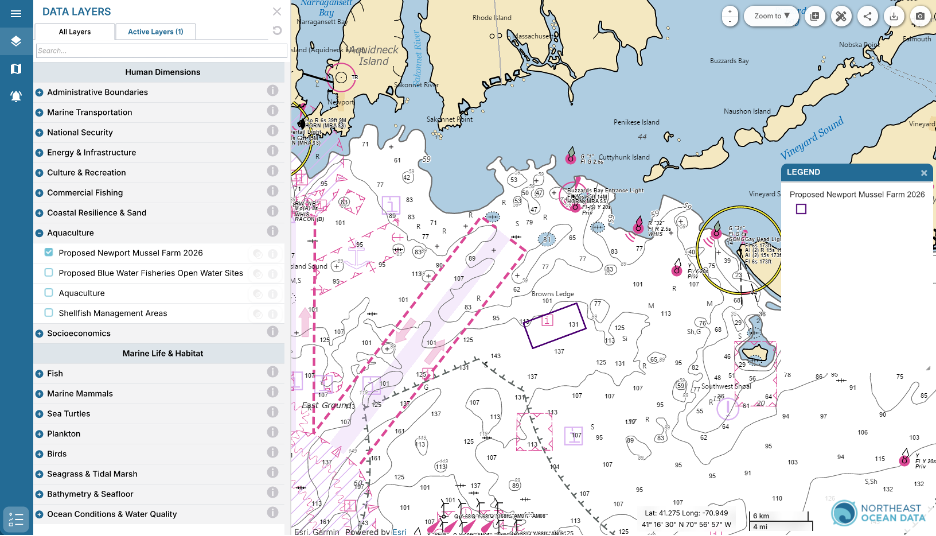Expand Sea Turtles category

click(39, 414)
